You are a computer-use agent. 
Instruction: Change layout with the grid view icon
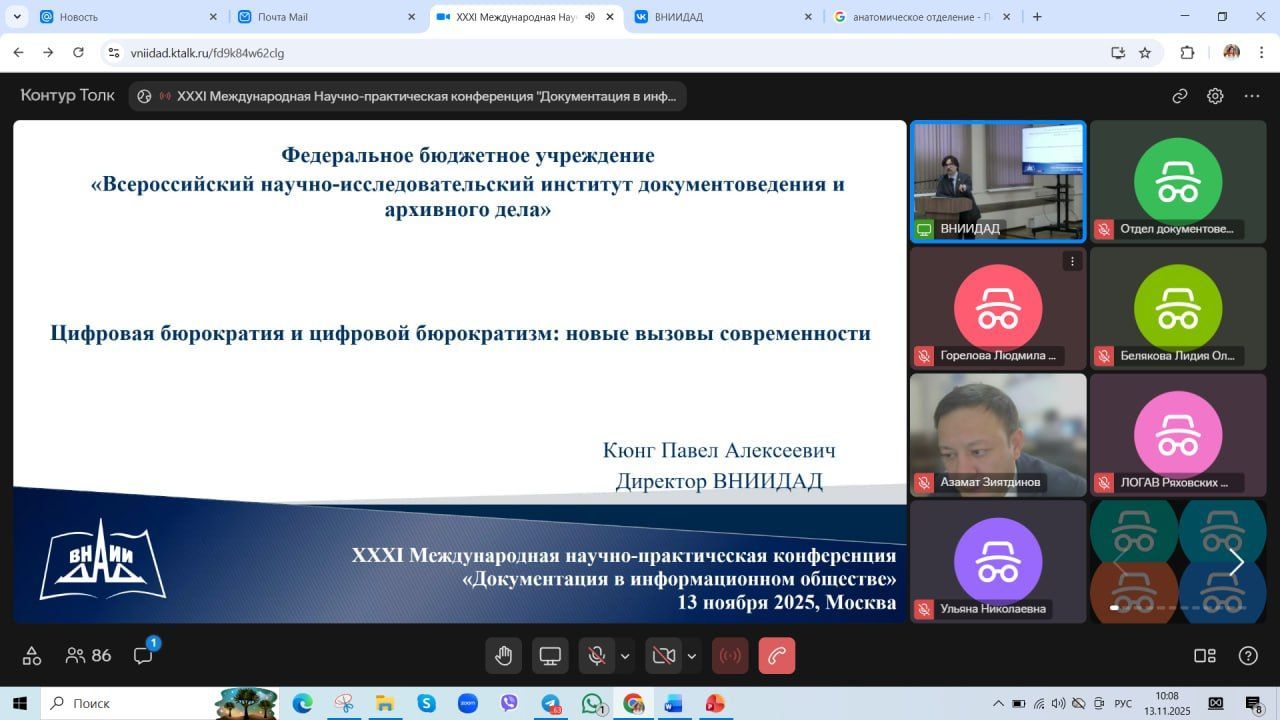(1205, 656)
